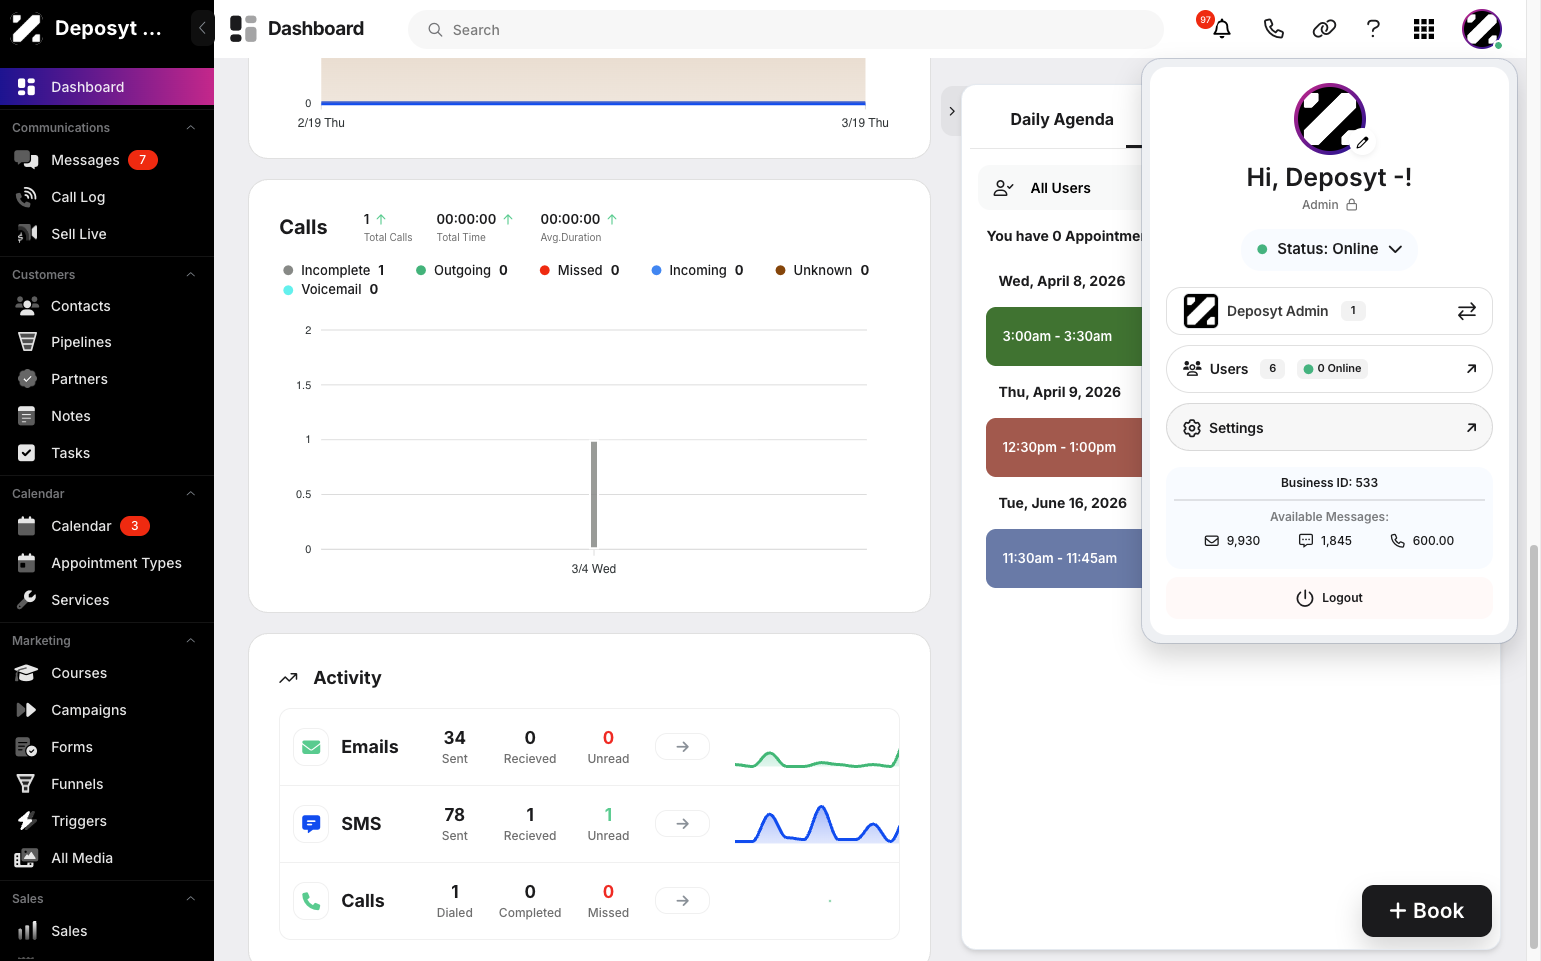This screenshot has width=1541, height=961.
Task: Open the Users row in profile panel
Action: pos(1329,369)
